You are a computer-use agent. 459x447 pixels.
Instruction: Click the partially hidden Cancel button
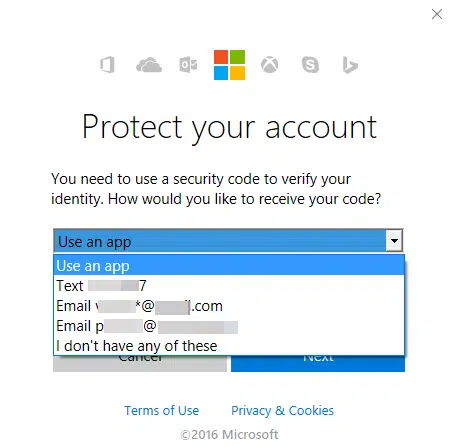click(140, 364)
